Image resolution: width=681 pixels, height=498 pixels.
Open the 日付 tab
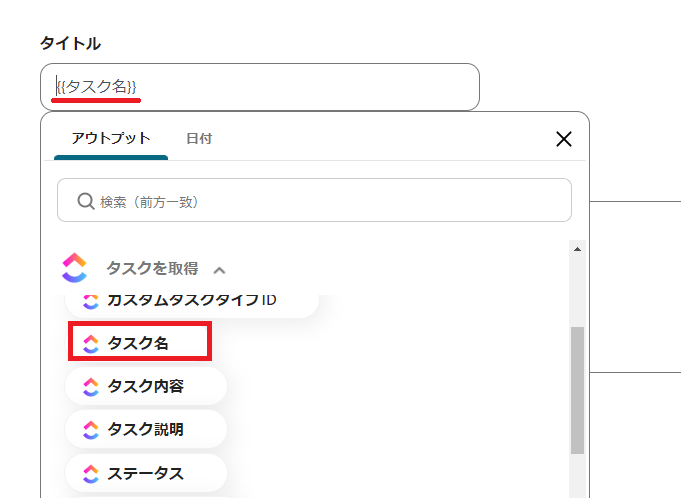[199, 138]
